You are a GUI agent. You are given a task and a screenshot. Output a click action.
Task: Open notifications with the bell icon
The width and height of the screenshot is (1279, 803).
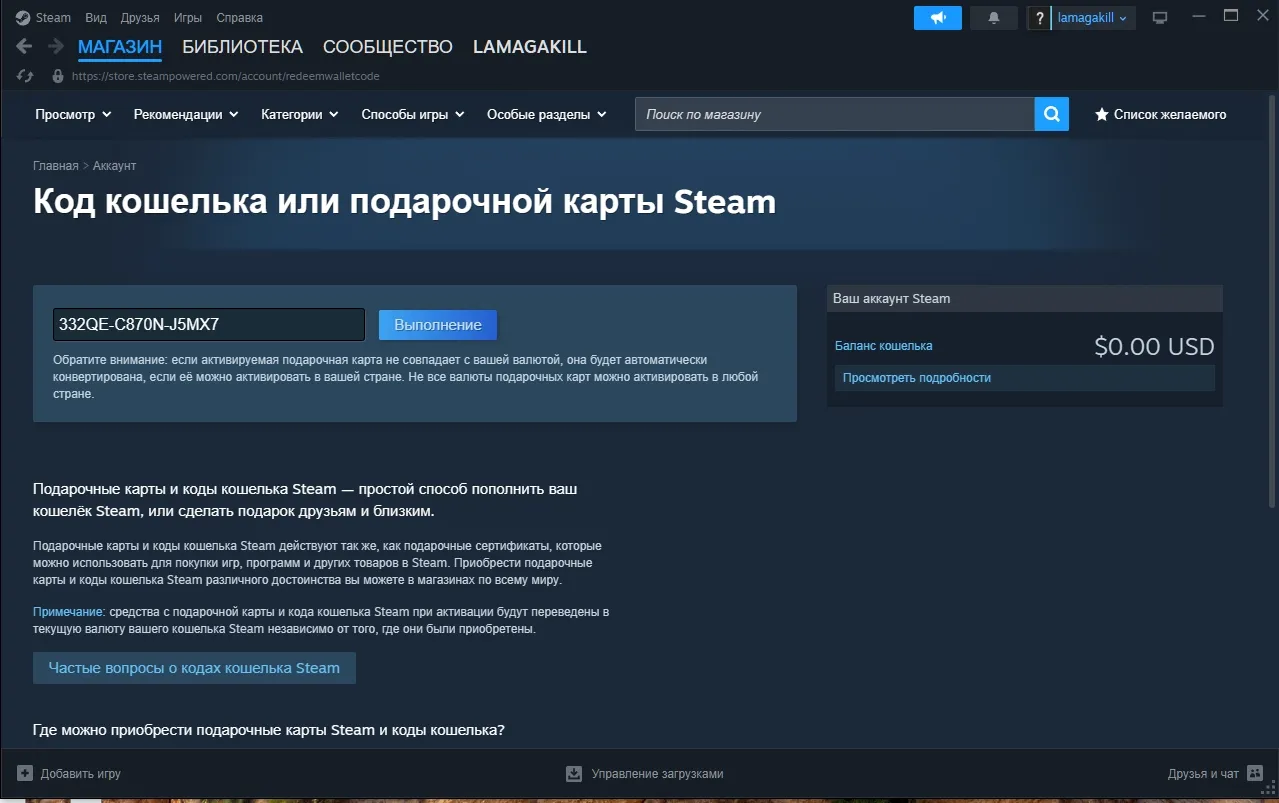click(x=994, y=18)
